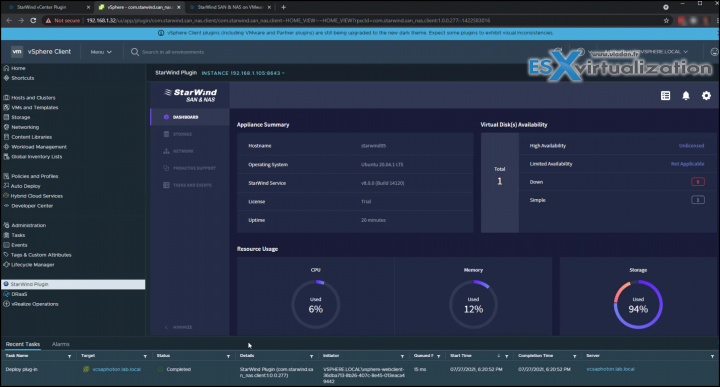Open Home in vSphere sidebar
Viewport: 720px width, 387px height.
click(x=18, y=68)
